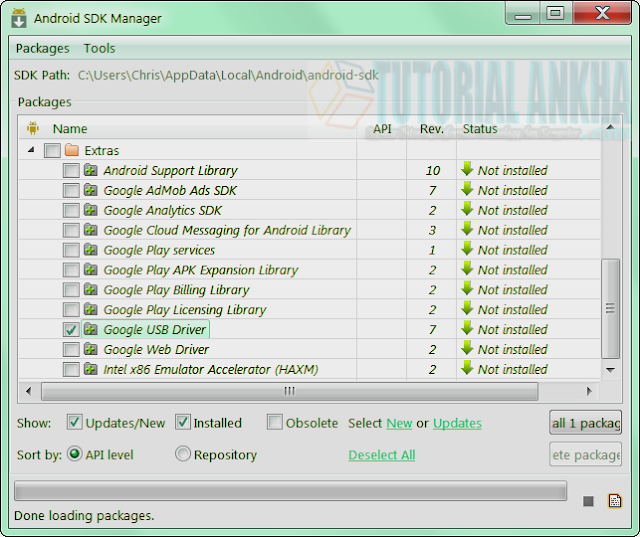
Task: Click the Status column header
Action: 480,129
